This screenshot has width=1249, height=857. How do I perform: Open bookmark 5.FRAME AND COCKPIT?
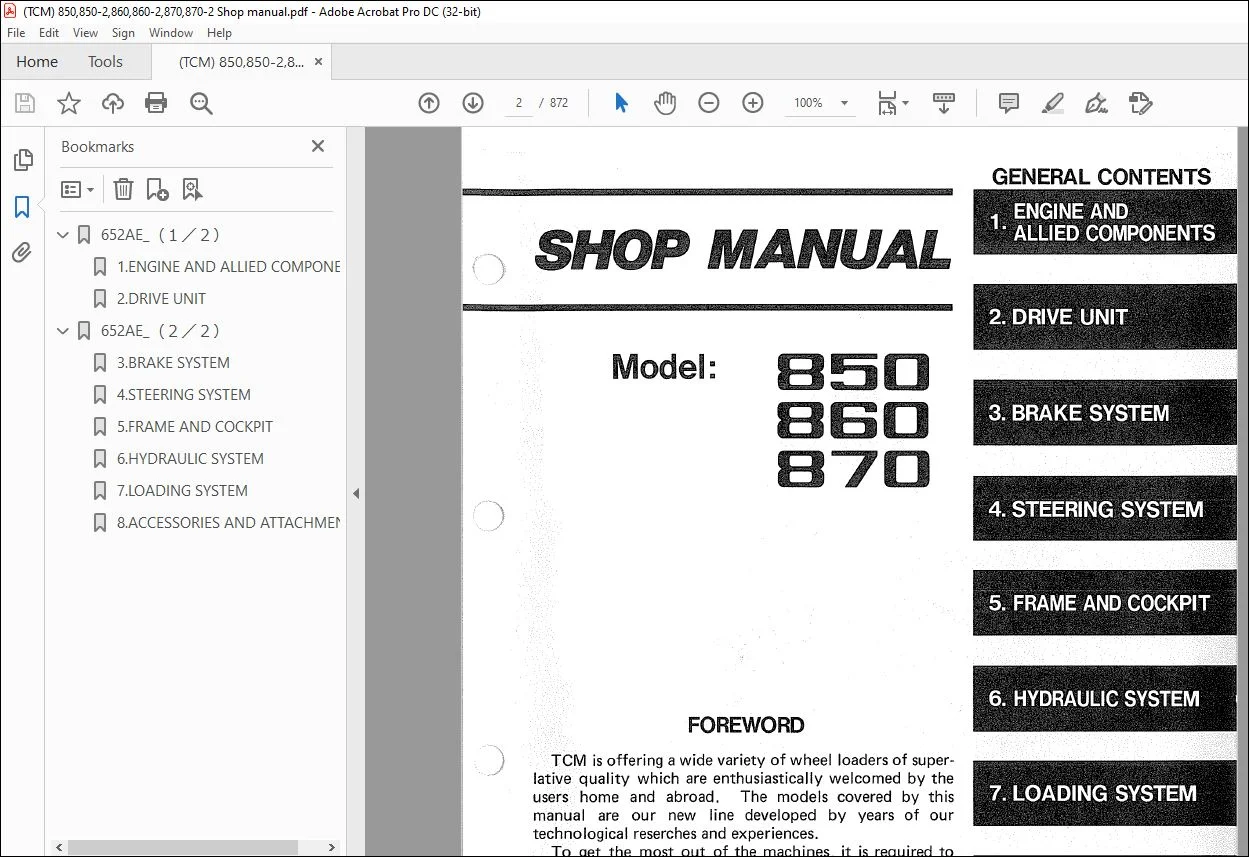pyautogui.click(x=194, y=427)
